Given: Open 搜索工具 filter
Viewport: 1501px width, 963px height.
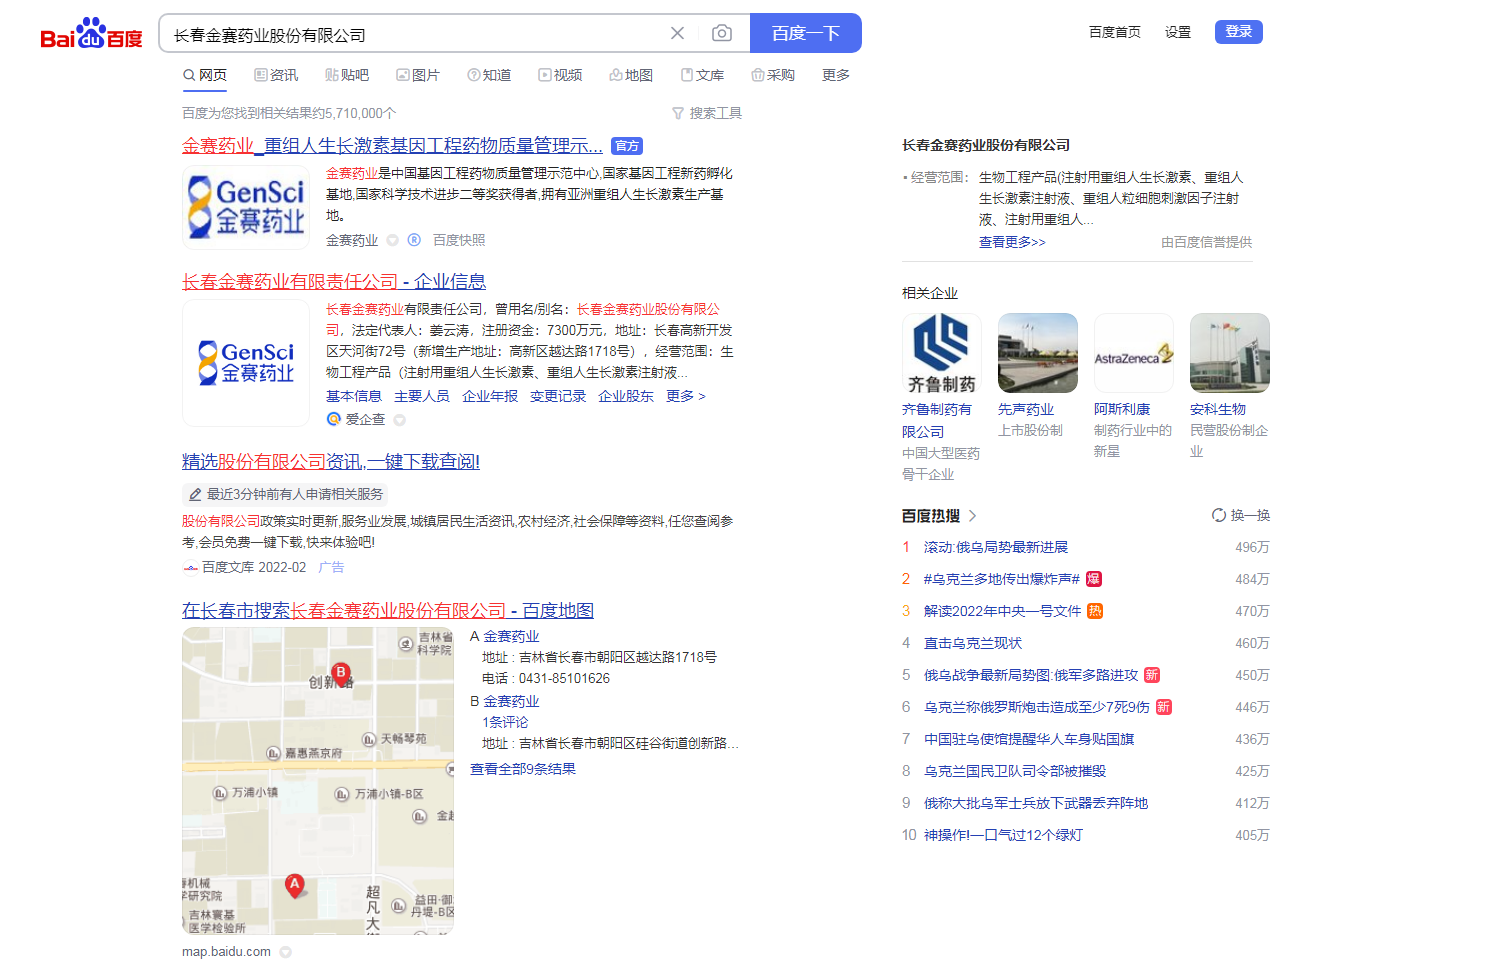Looking at the screenshot, I should pyautogui.click(x=707, y=113).
